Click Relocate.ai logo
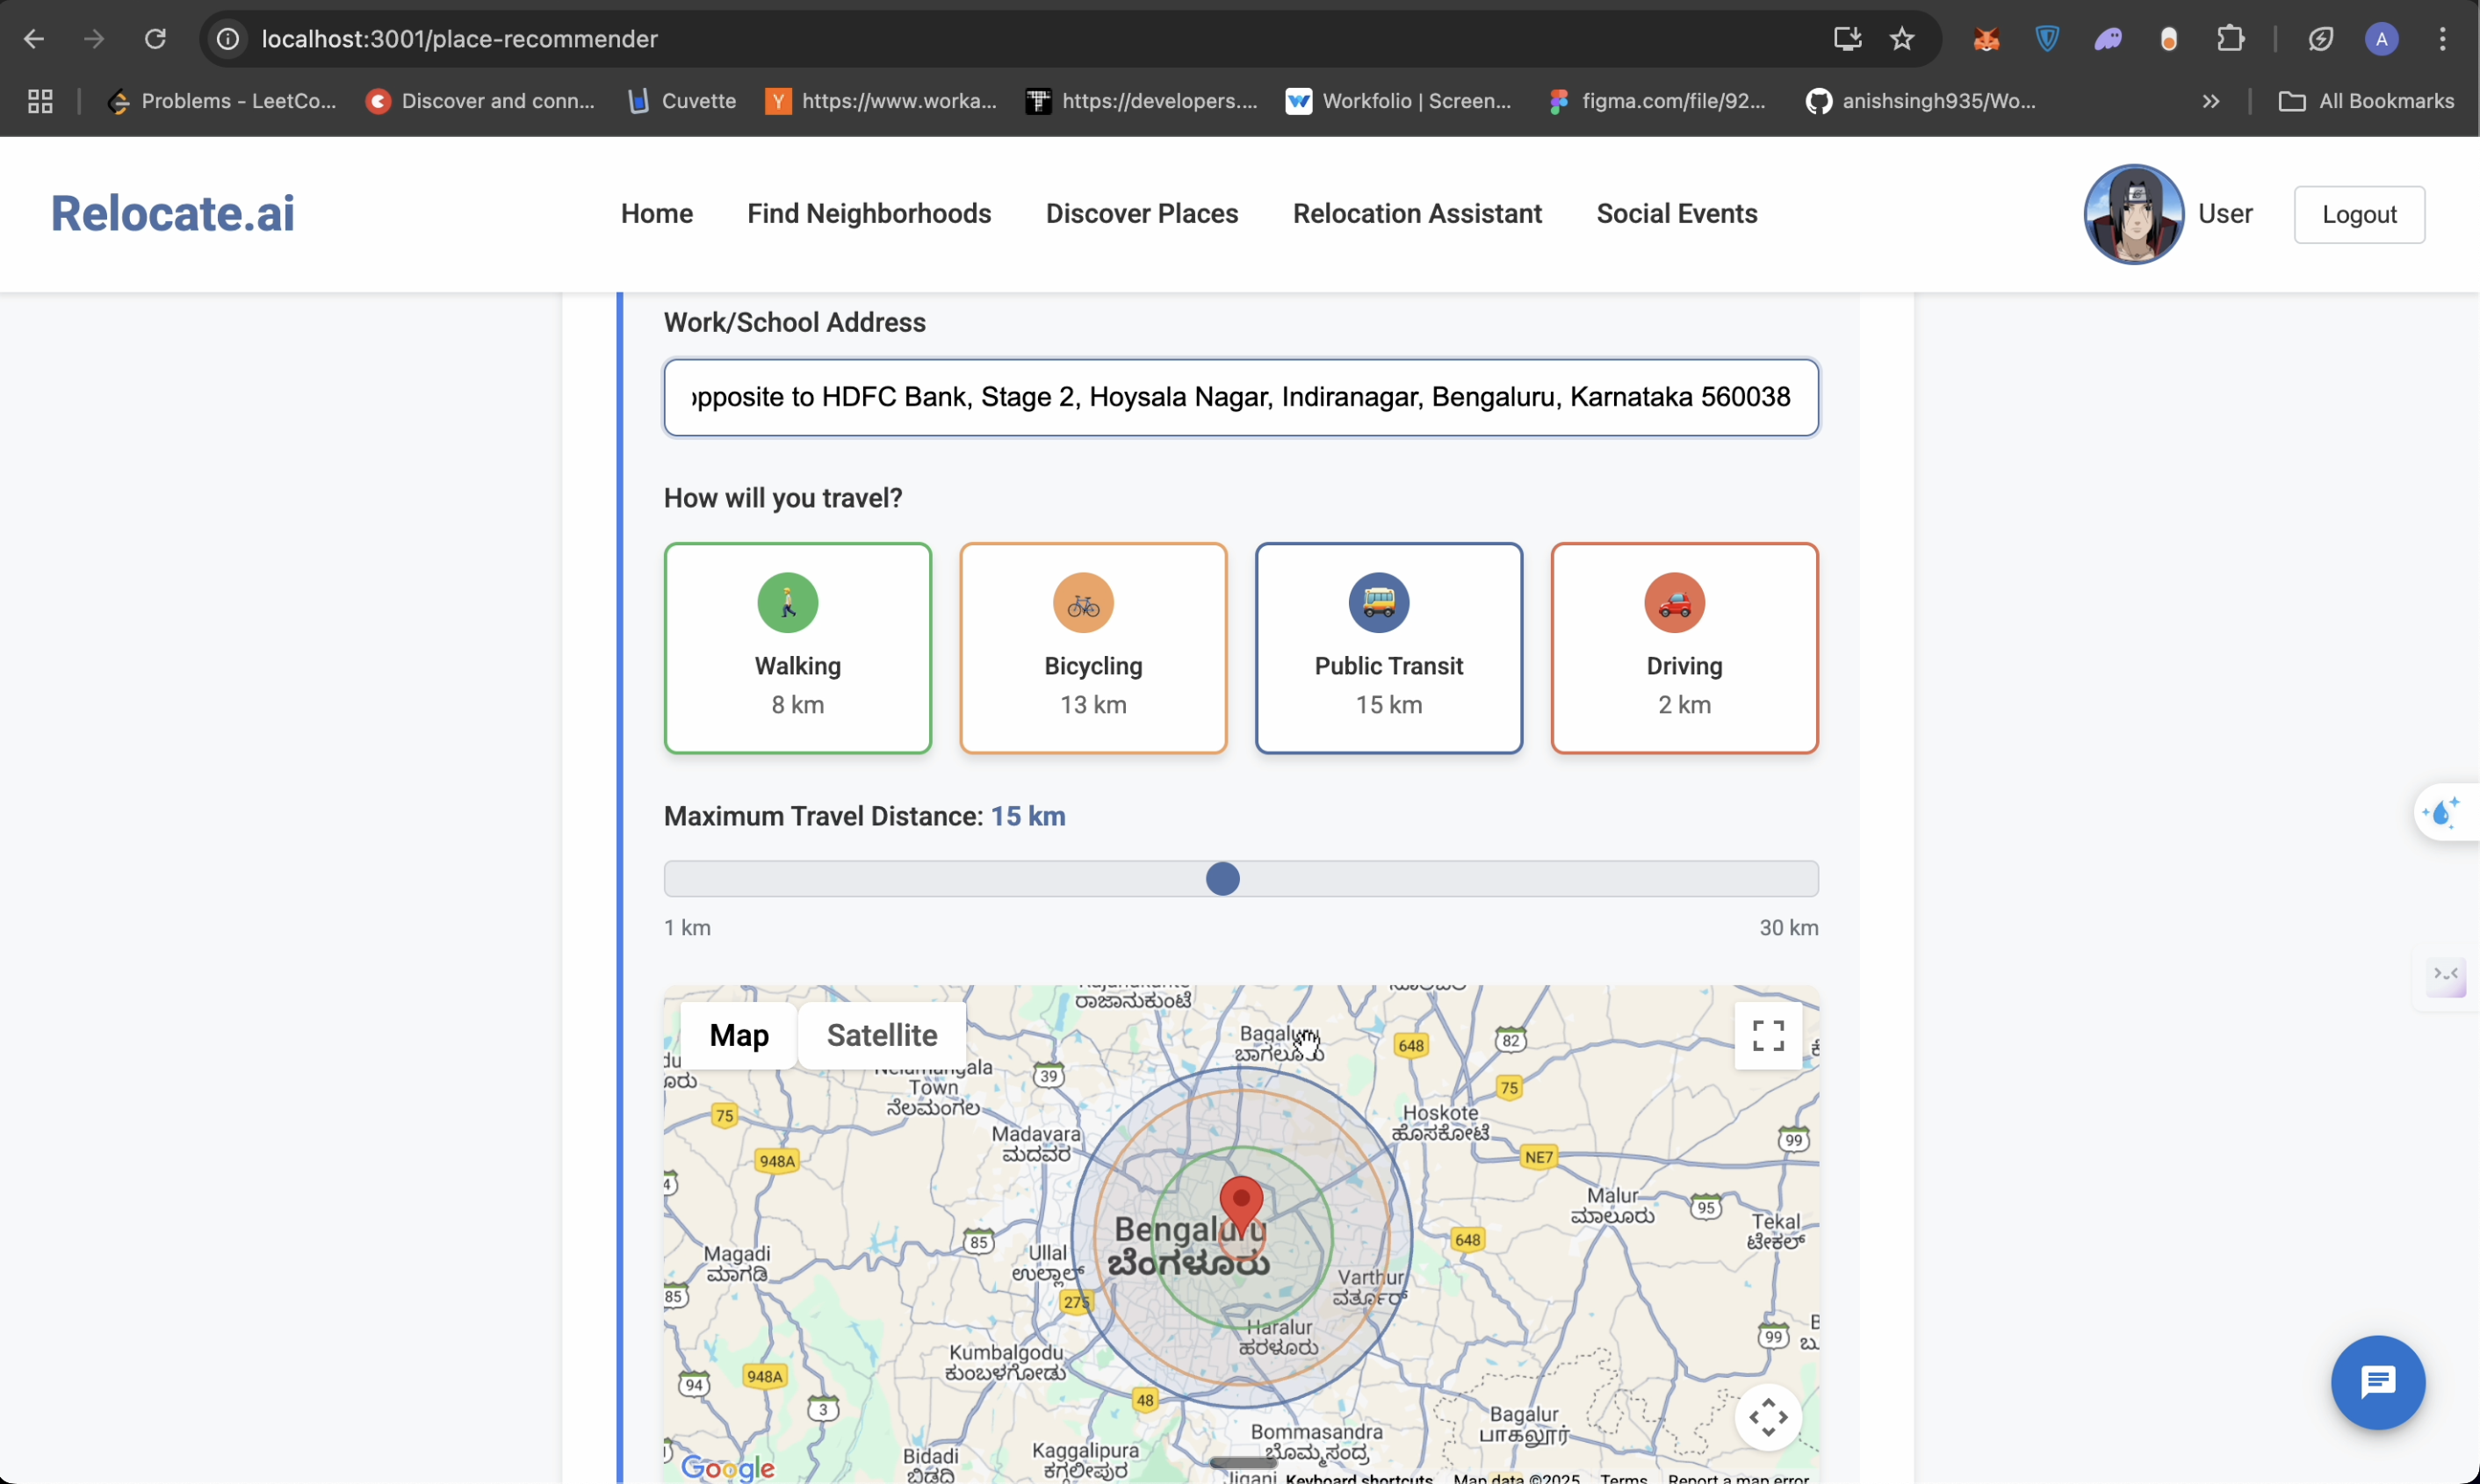 point(173,213)
